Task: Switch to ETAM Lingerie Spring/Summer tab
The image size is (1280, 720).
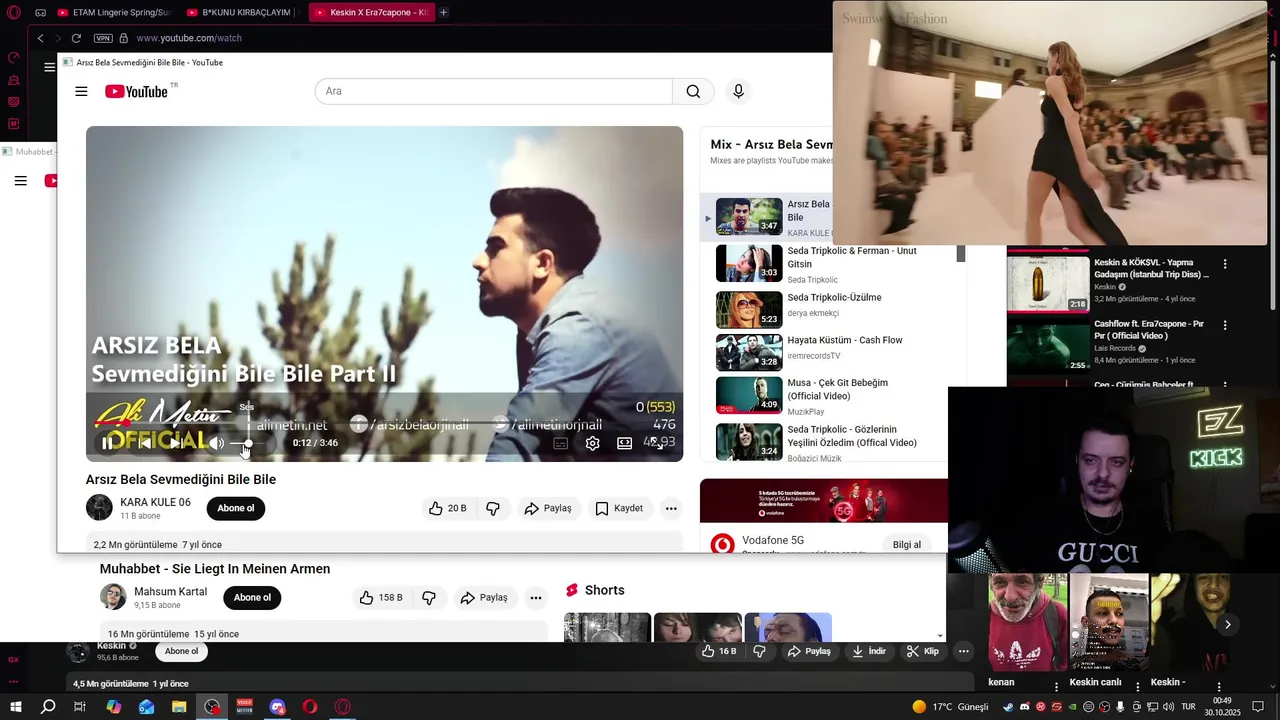Action: pos(114,12)
